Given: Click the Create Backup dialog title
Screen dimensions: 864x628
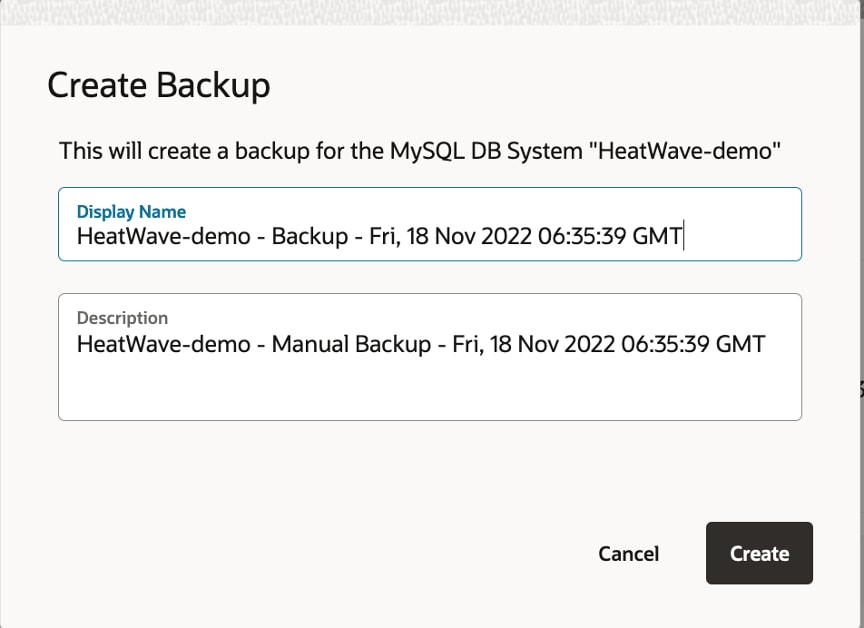Looking at the screenshot, I should click(159, 86).
